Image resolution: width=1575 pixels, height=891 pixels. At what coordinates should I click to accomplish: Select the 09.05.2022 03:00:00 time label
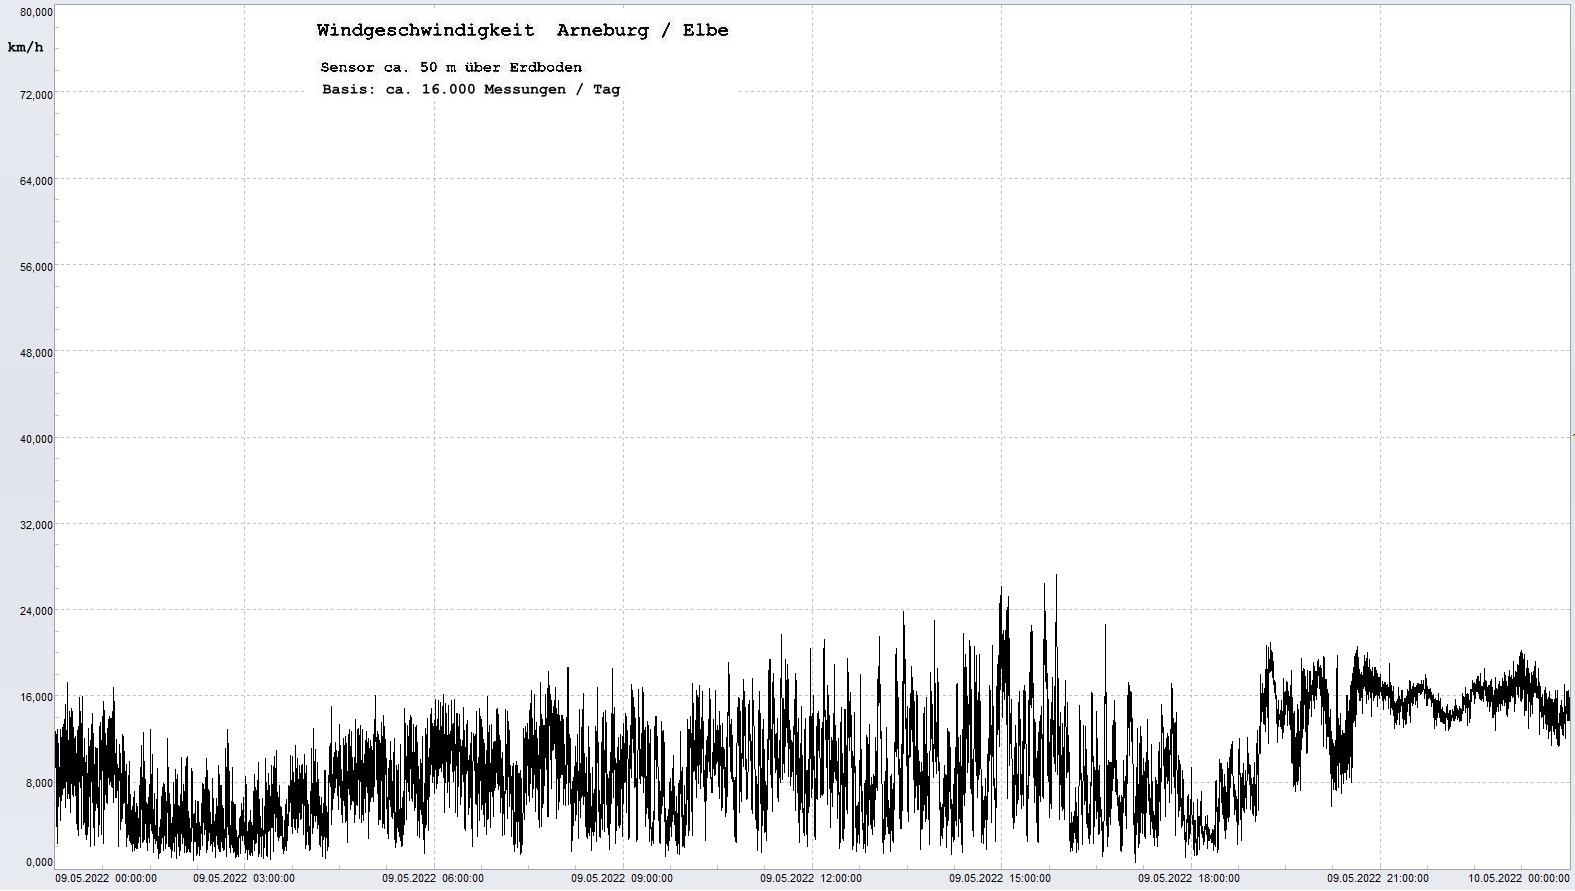(x=244, y=879)
